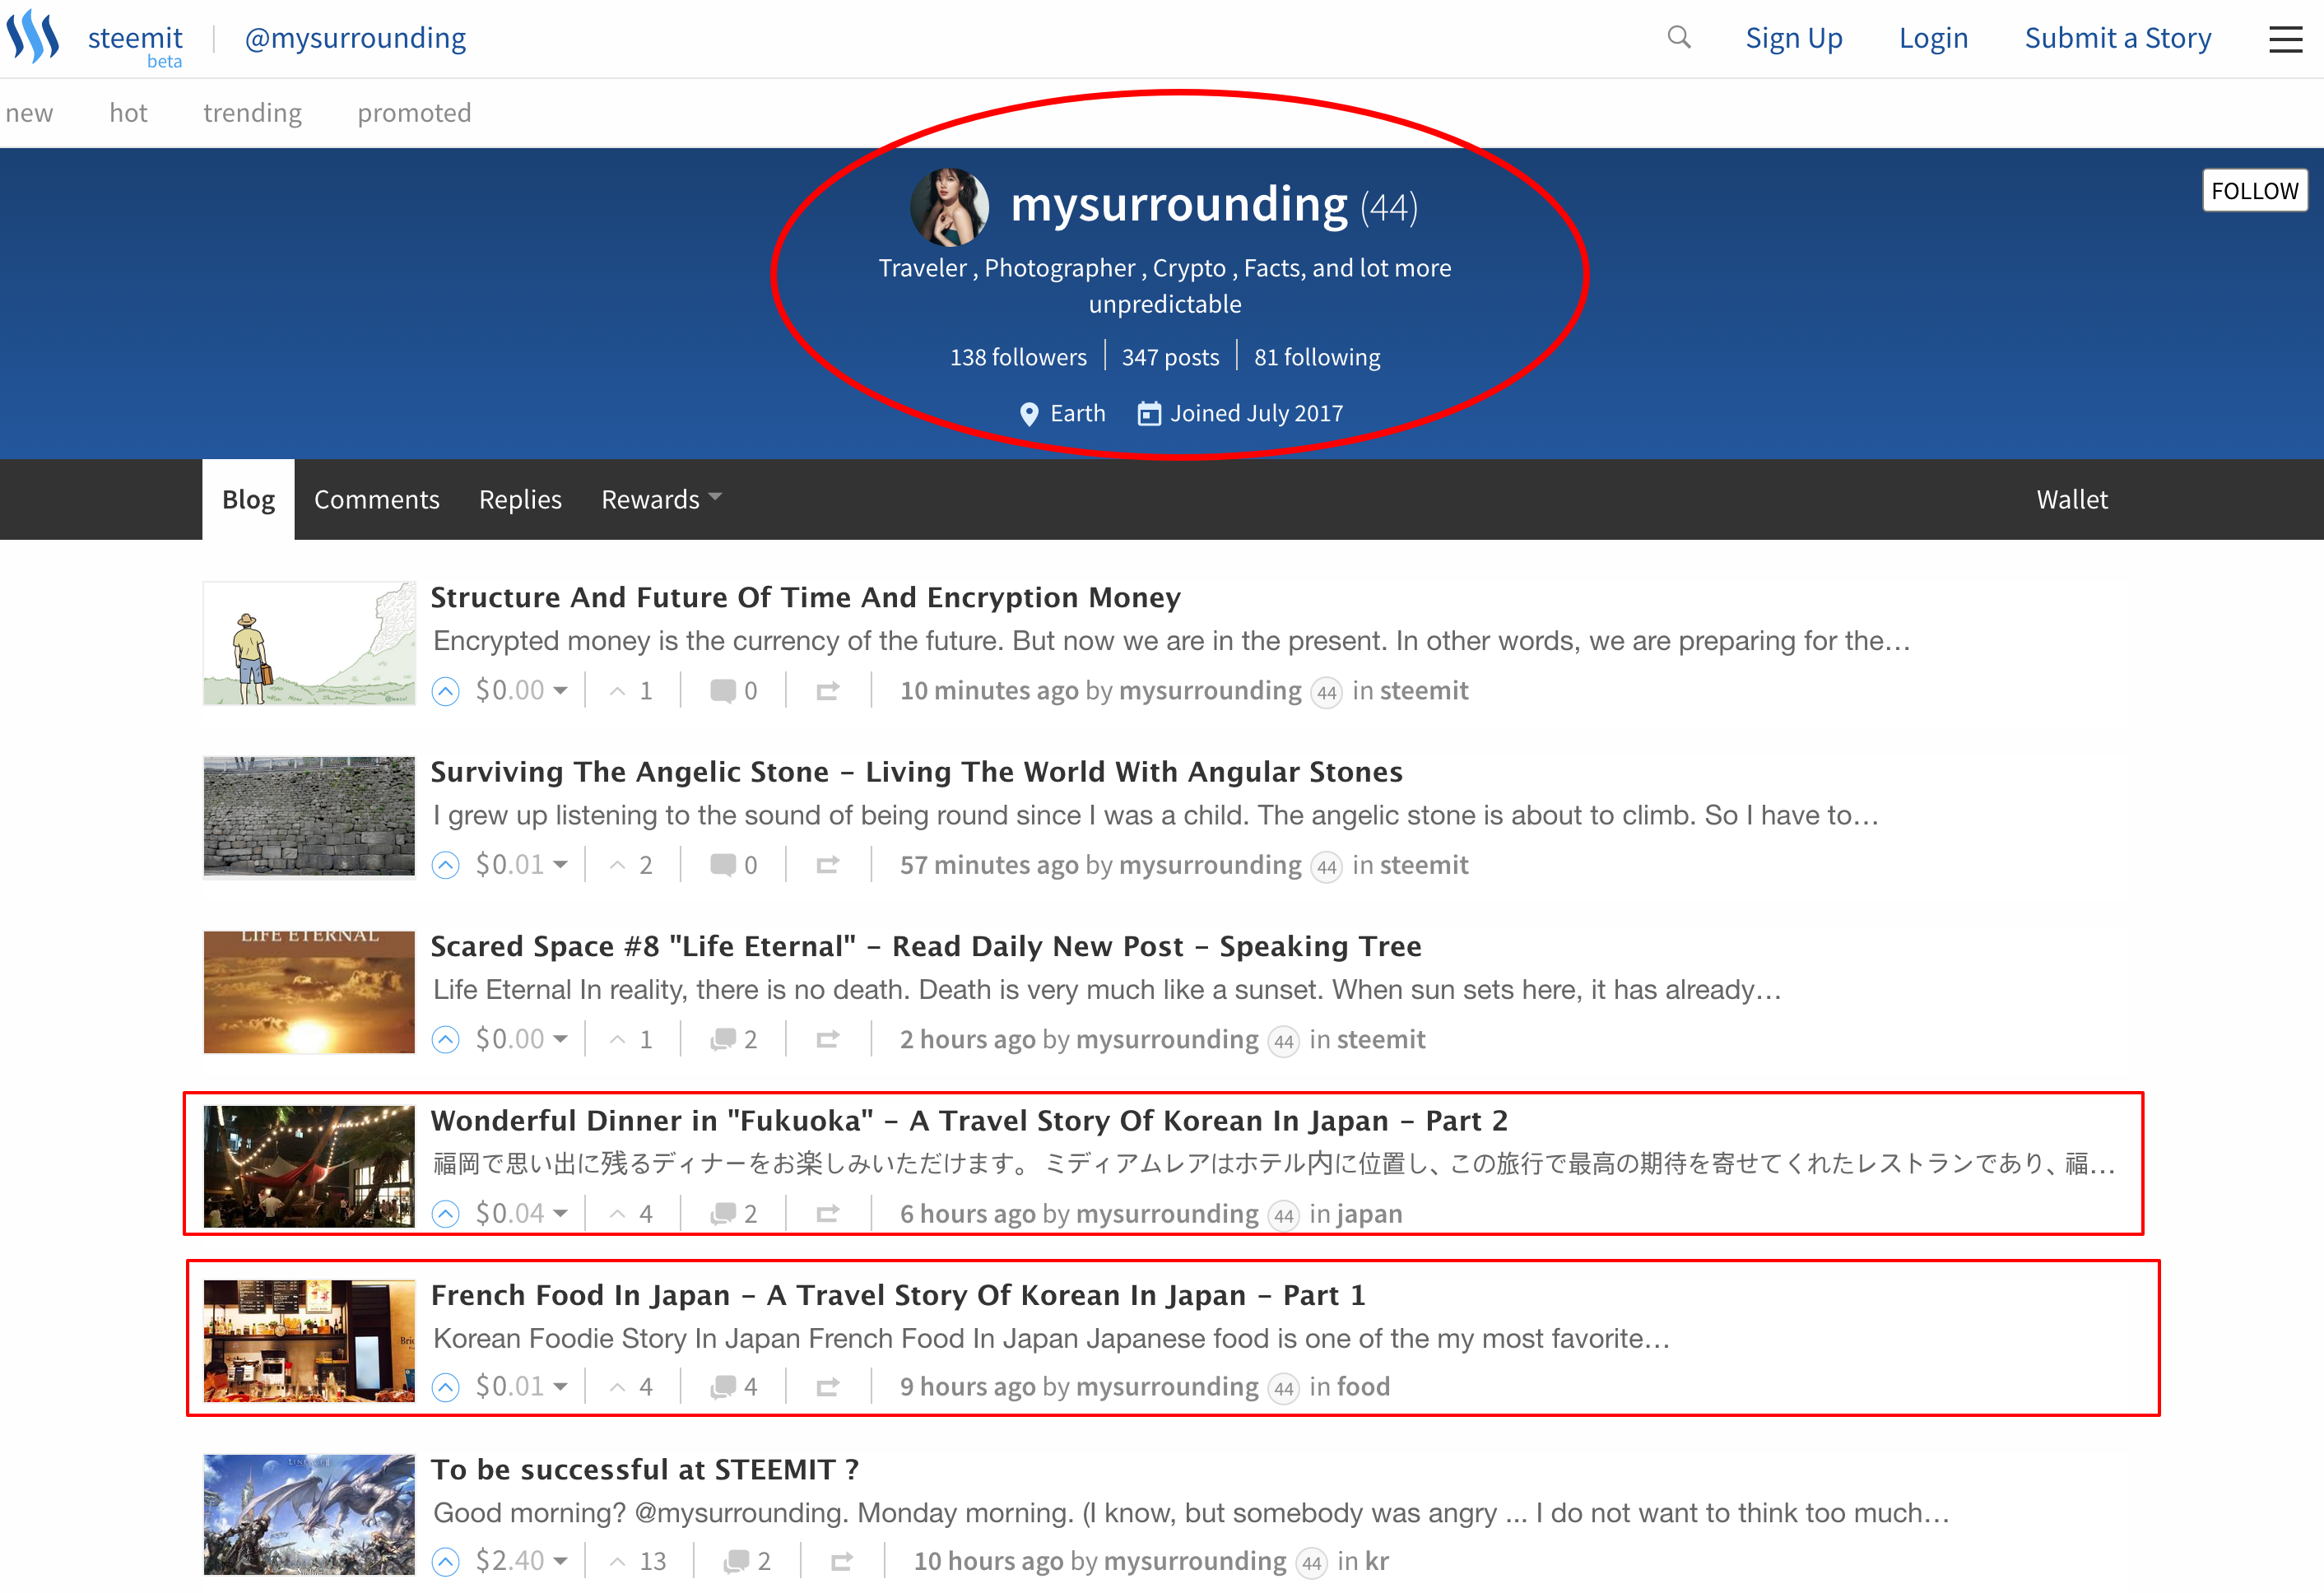Expand the Rewards dropdown

[661, 499]
